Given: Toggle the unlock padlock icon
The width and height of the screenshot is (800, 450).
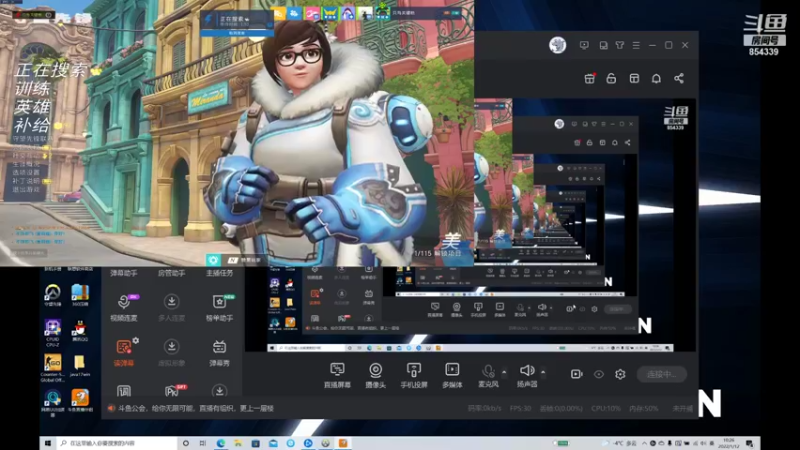Looking at the screenshot, I should coord(611,78).
